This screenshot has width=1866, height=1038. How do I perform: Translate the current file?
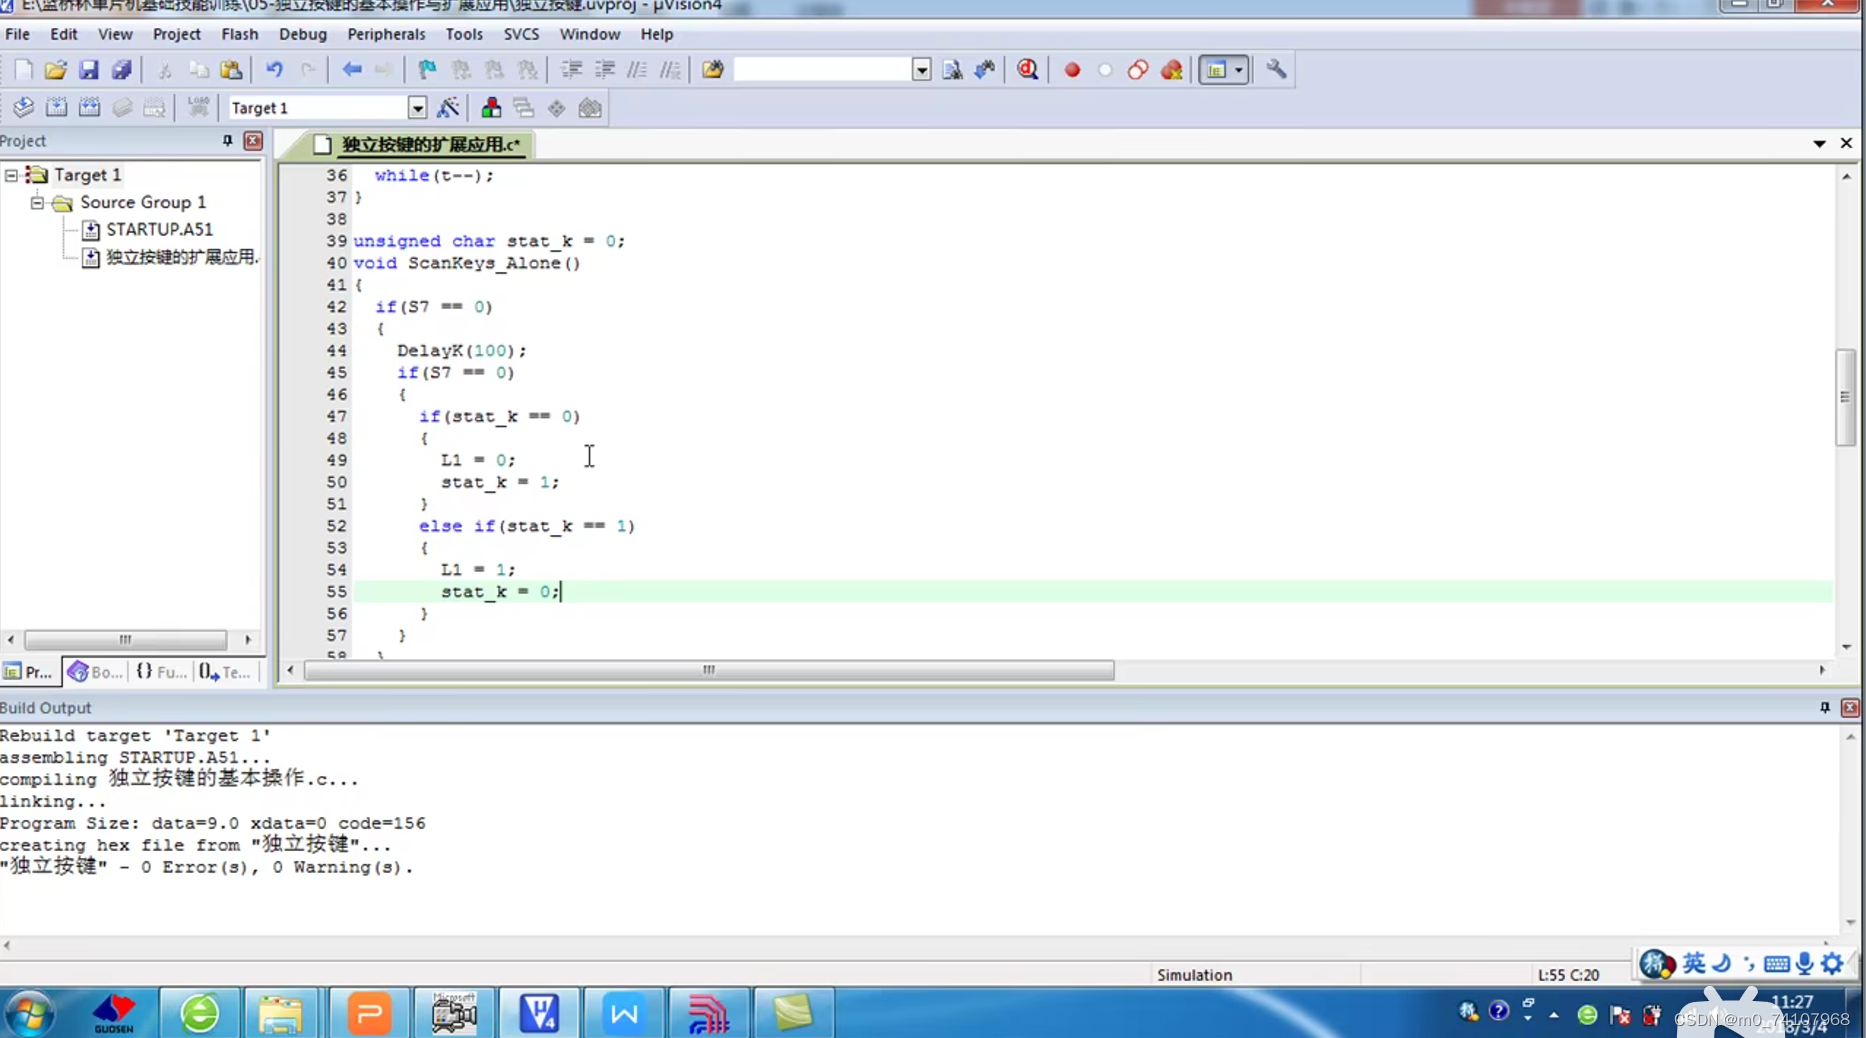click(23, 108)
